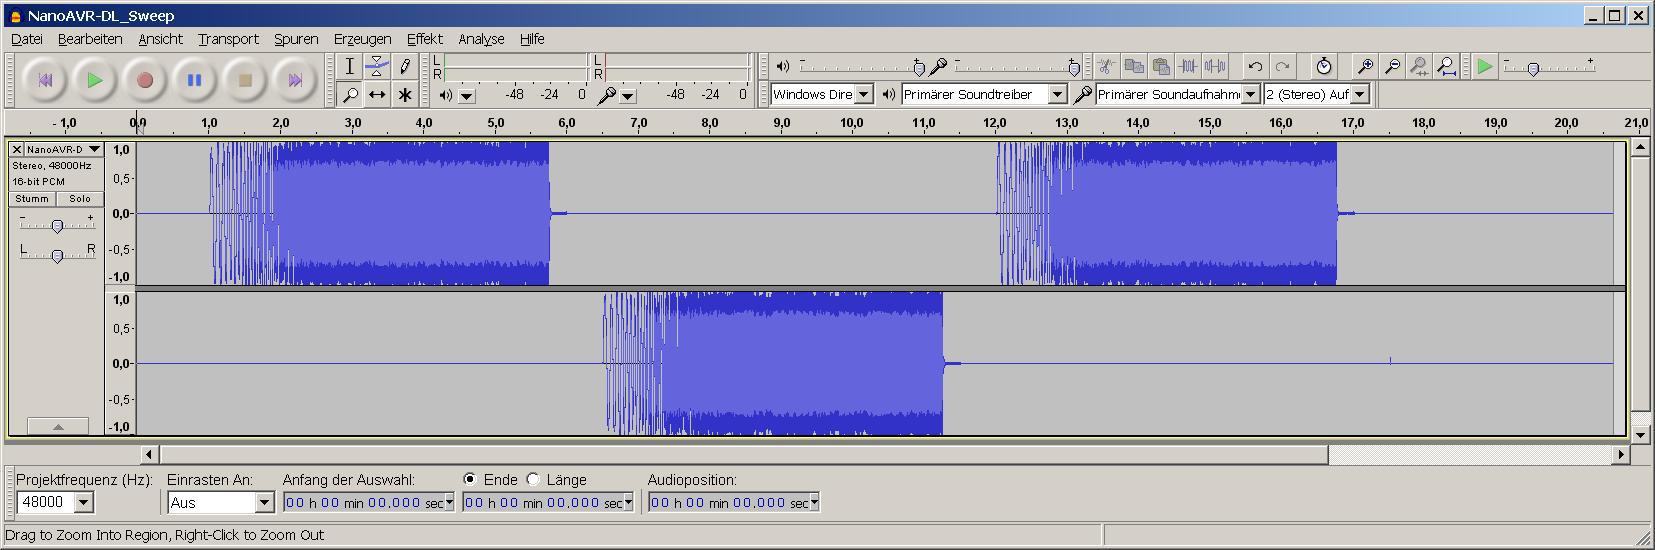Click the green Play button

pos(95,80)
